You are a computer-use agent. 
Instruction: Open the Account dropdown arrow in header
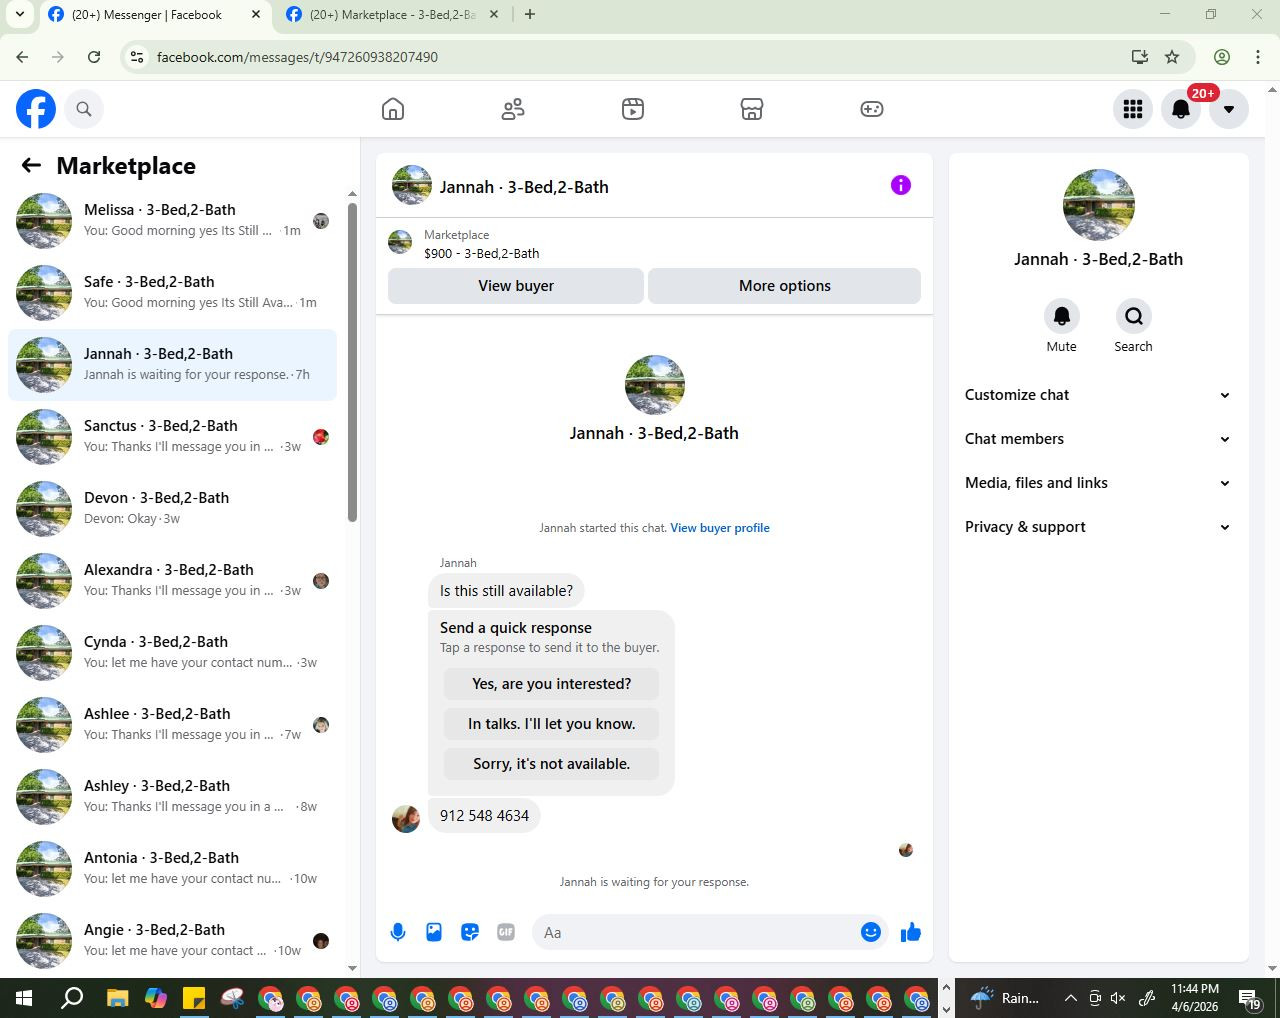point(1229,109)
